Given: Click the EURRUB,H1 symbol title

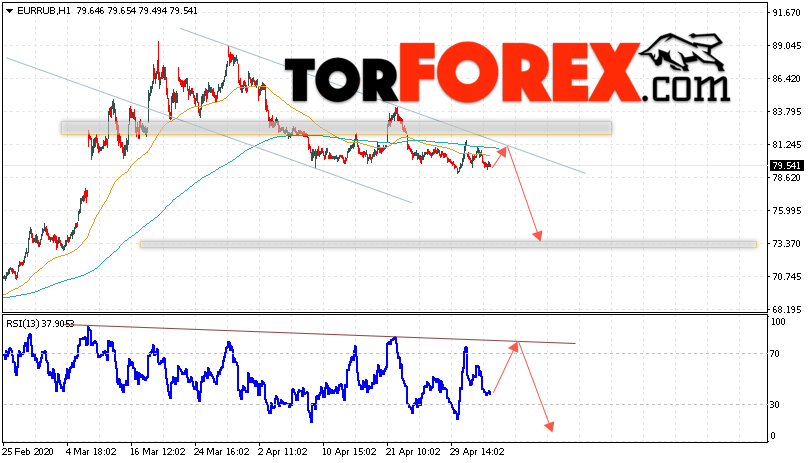Looking at the screenshot, I should coord(44,11).
